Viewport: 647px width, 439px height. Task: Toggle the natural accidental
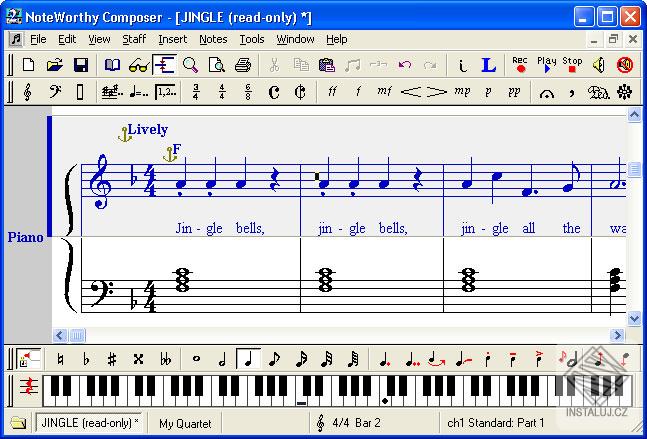pyautogui.click(x=60, y=359)
